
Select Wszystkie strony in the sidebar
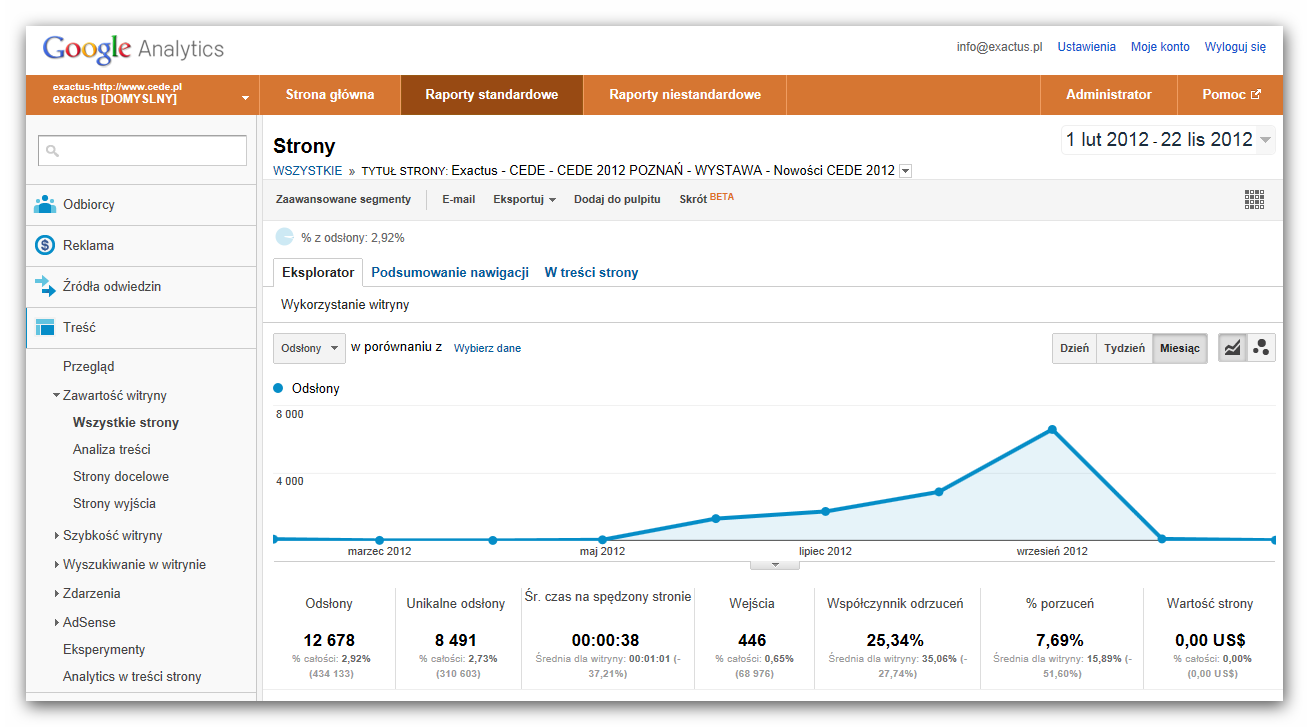click(x=126, y=422)
